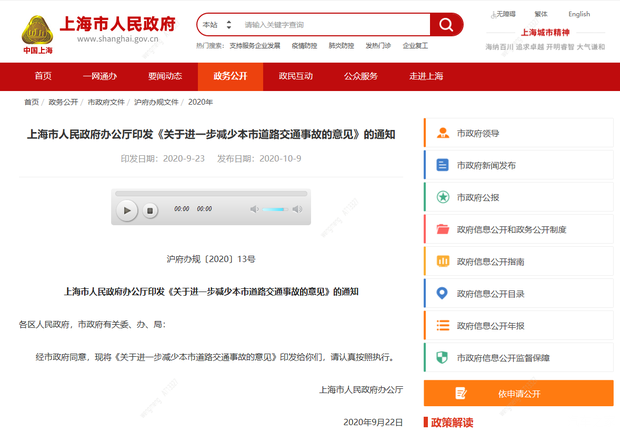Click the 印发日期 2020-9-23 text
Image resolution: width=620 pixels, height=432 pixels.
[163, 158]
